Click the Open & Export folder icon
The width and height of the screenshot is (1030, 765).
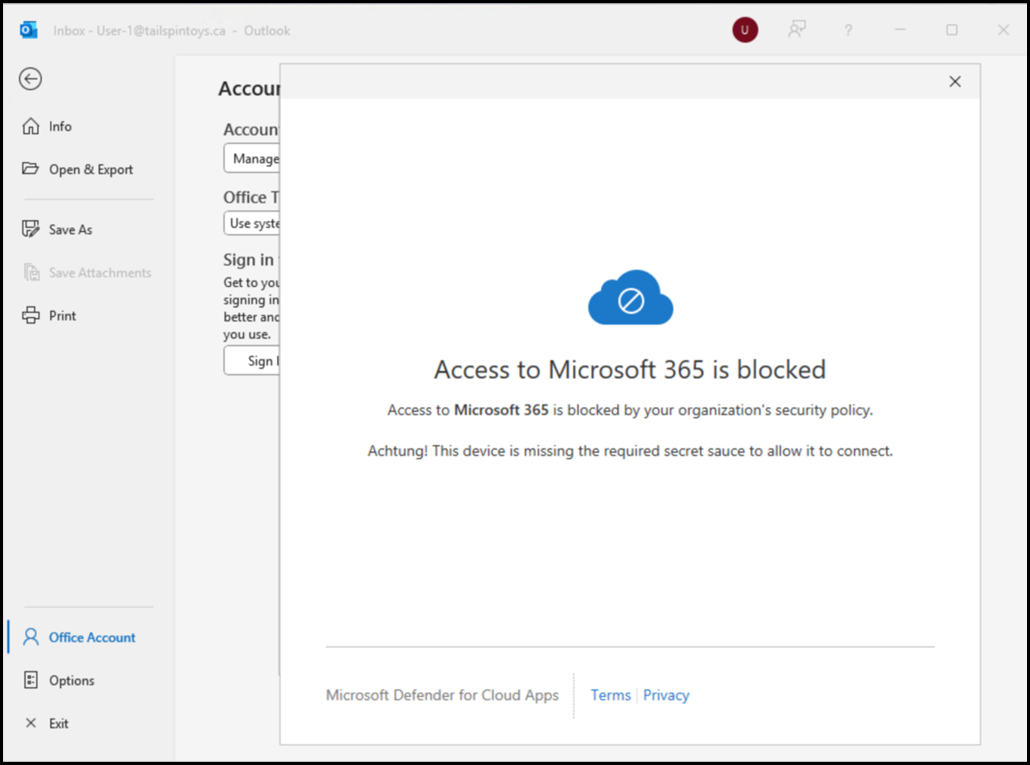tap(30, 169)
